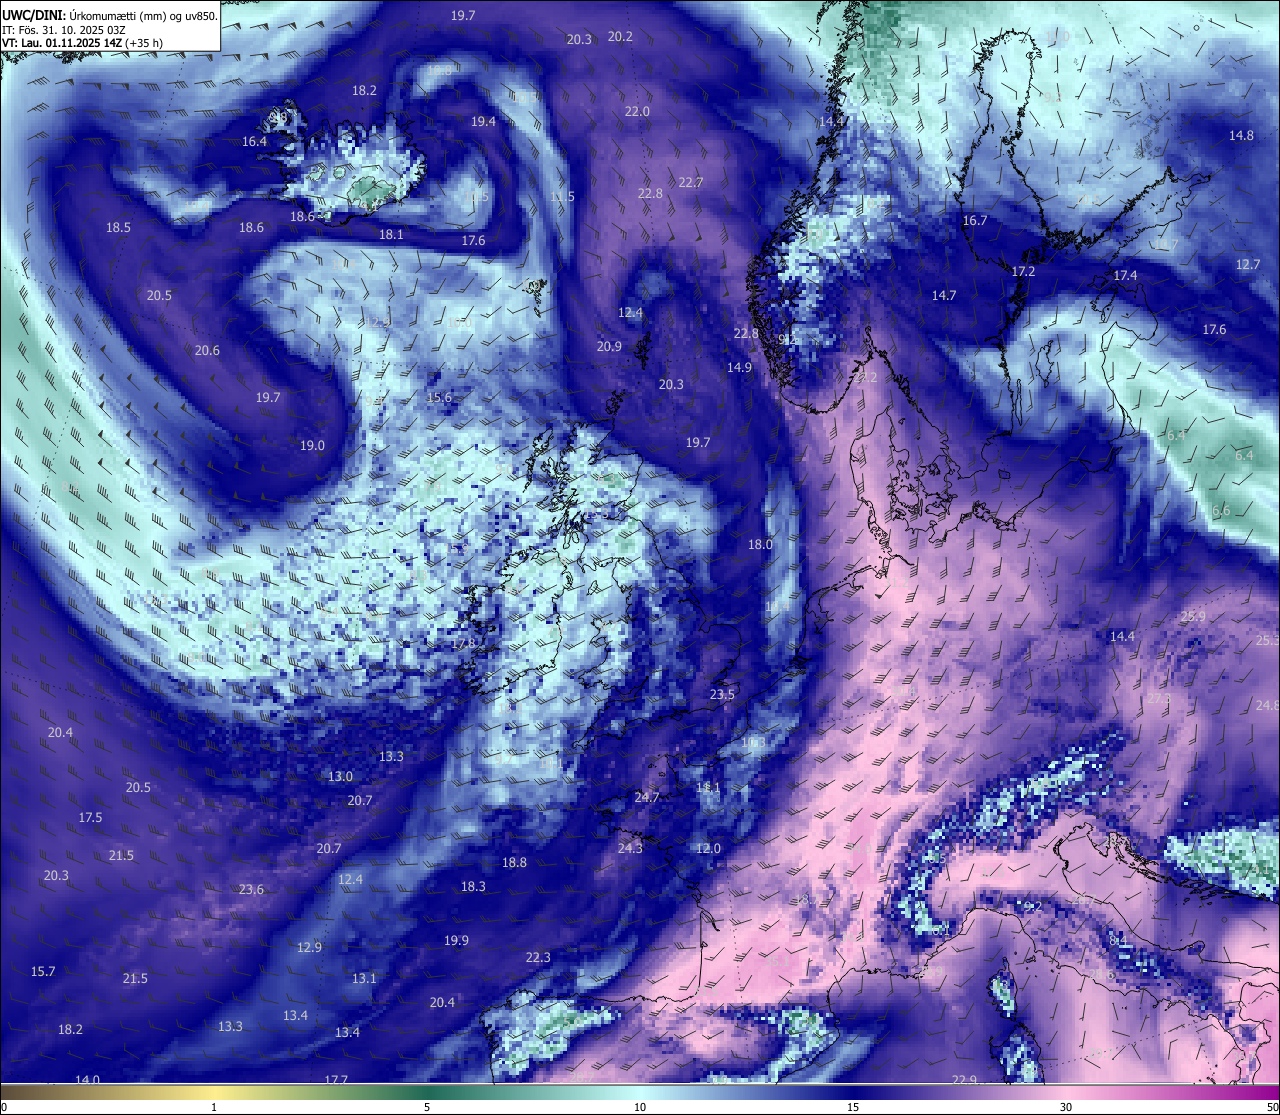Screen dimensions: 1280x1115
Task: Click the map value 14.0
Action: [88, 1079]
